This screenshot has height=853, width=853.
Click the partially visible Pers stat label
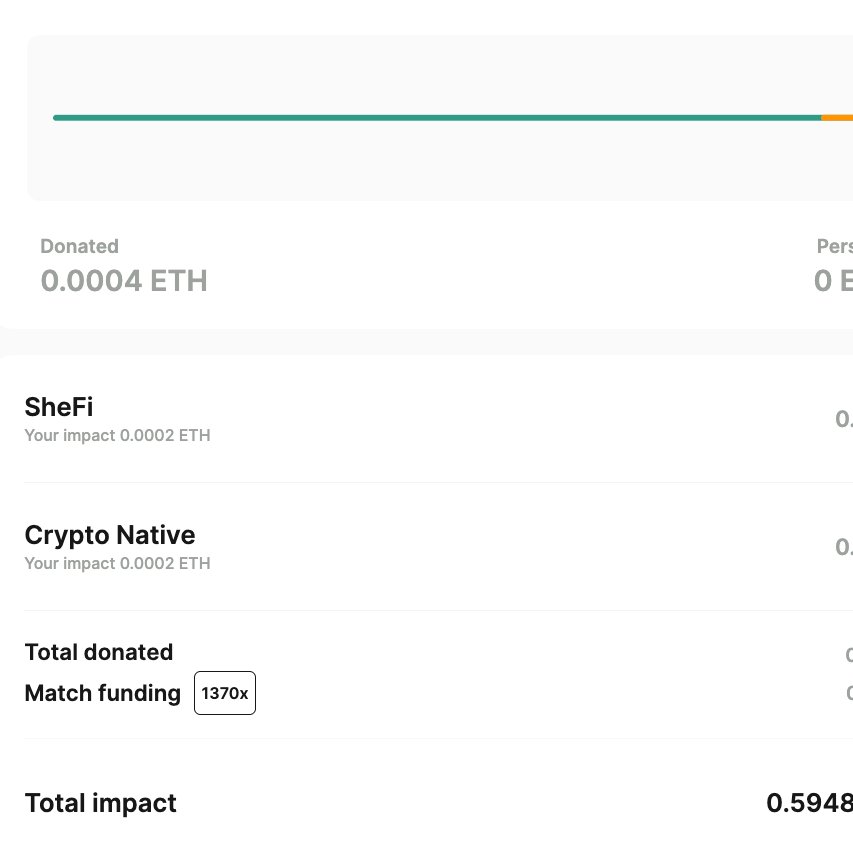click(835, 246)
